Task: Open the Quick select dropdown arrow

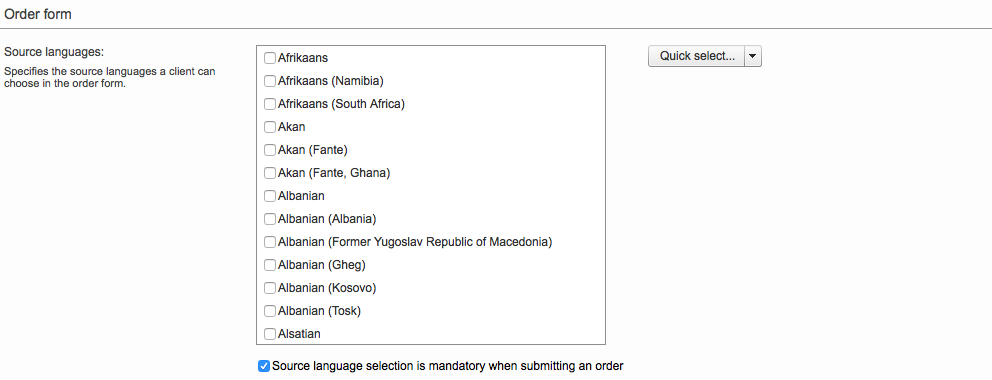Action: pyautogui.click(x=753, y=56)
